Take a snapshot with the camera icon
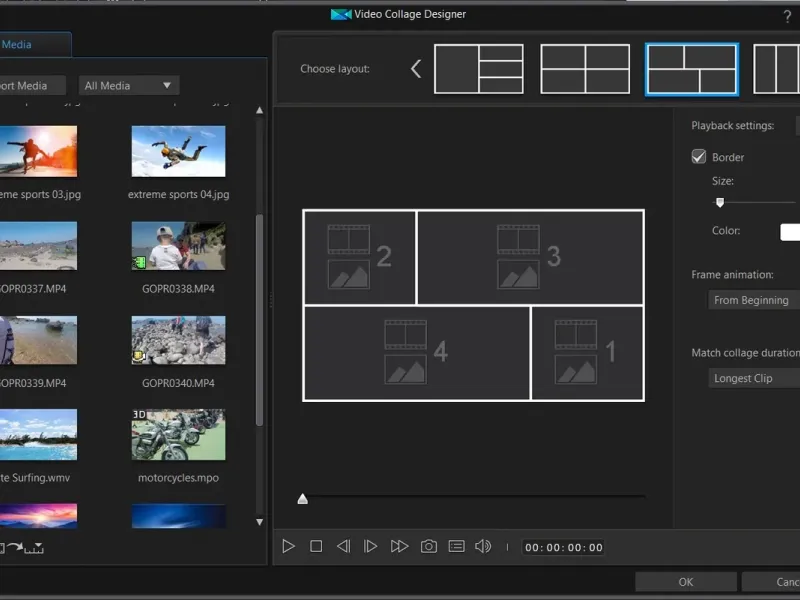The height and width of the screenshot is (600, 800). click(x=428, y=546)
